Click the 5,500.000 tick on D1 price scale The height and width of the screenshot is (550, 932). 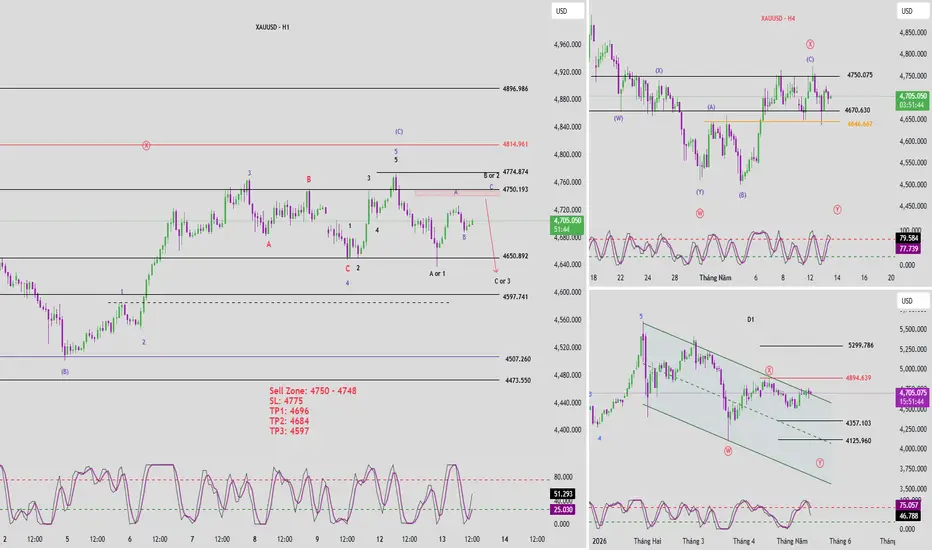(914, 329)
